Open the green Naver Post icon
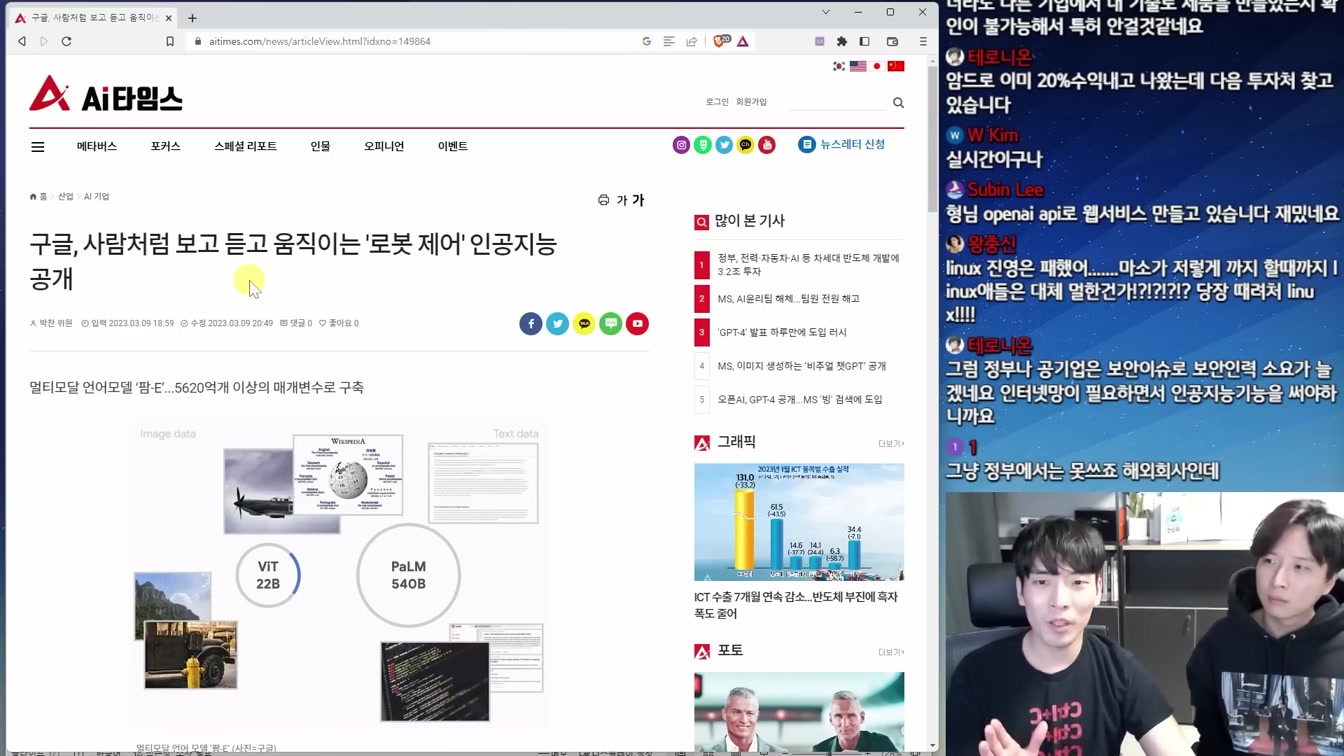Screen dimensions: 1344x756 (703, 145)
